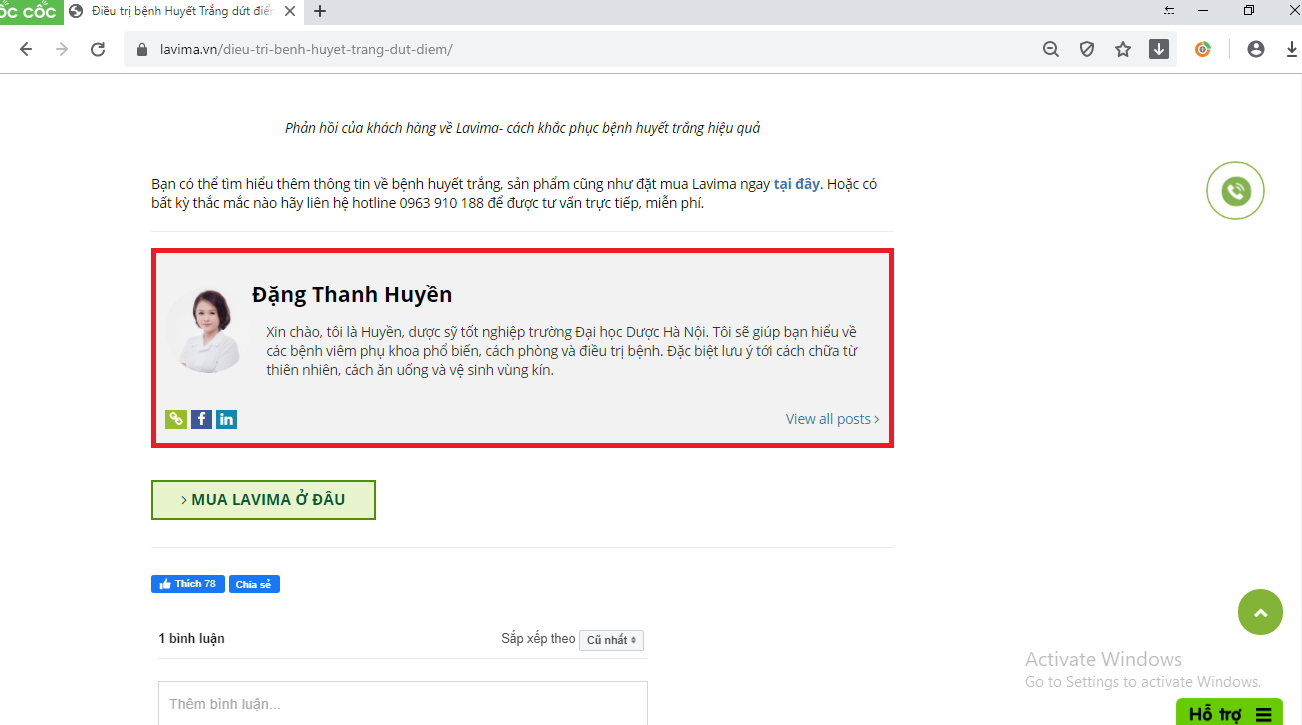The image size is (1302, 725).
Task: Open the Cốc Cốc browser logo menu
Action: click(31, 11)
